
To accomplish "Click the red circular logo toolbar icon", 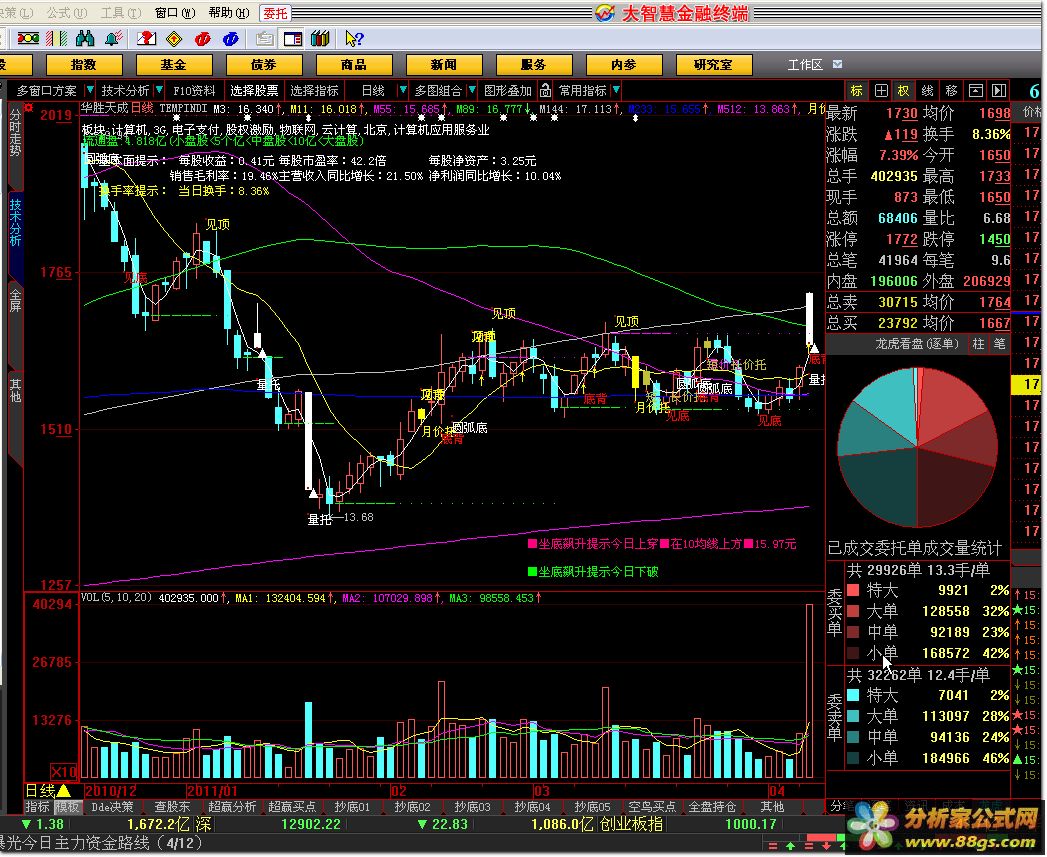I will (x=202, y=39).
